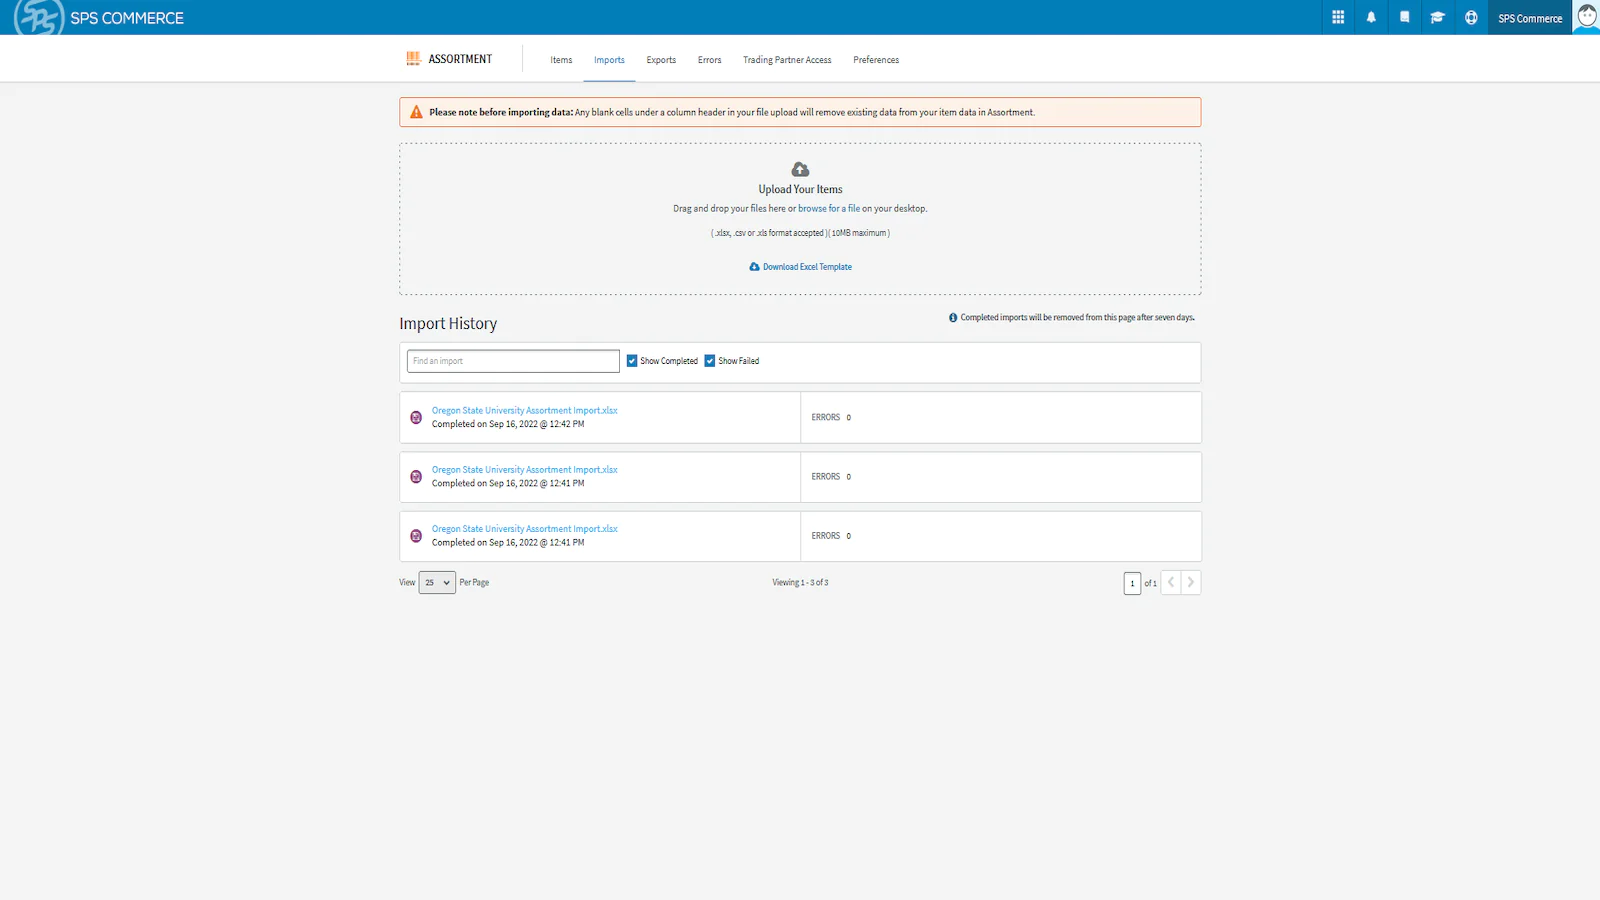The height and width of the screenshot is (900, 1600).
Task: Click the upload cloud icon
Action: coord(800,169)
